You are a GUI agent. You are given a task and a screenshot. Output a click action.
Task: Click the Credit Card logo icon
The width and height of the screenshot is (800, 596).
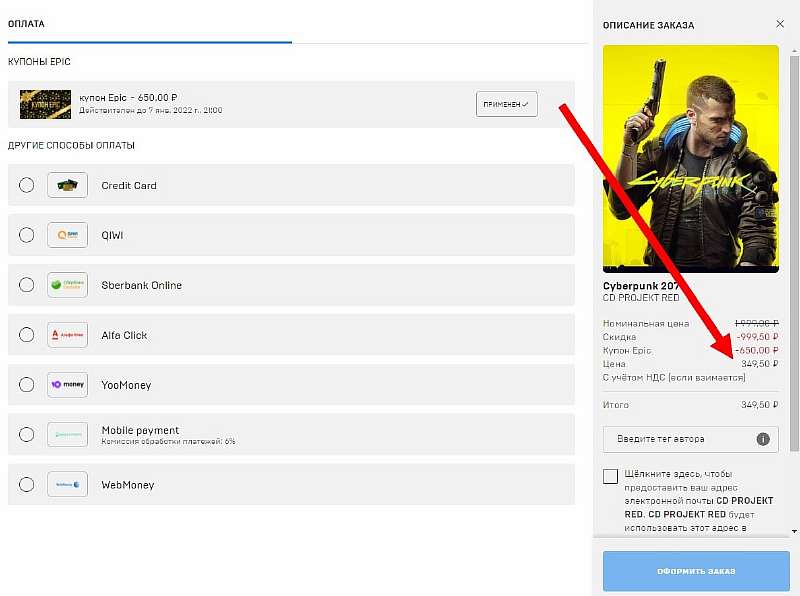[x=67, y=185]
